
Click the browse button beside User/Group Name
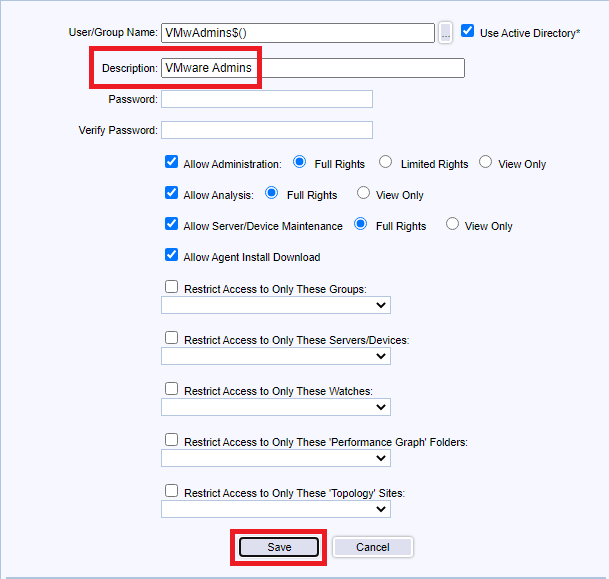click(x=445, y=33)
